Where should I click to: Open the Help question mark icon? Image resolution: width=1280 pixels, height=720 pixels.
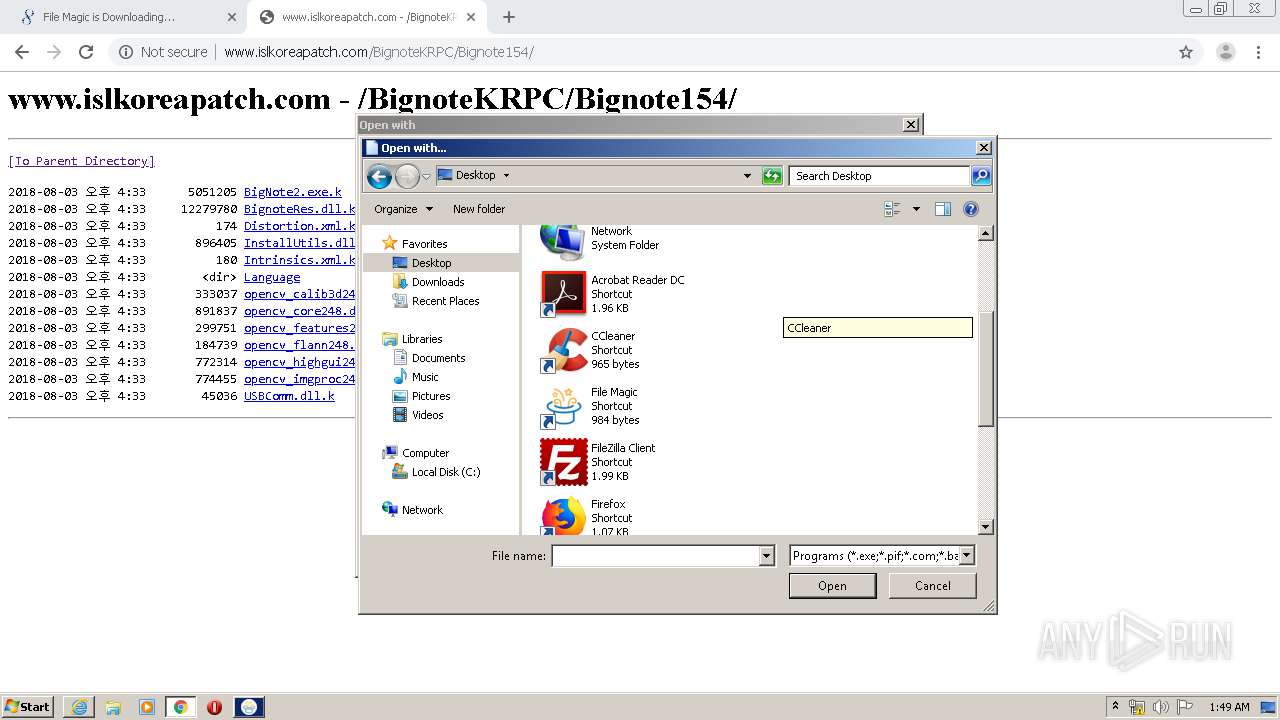pyautogui.click(x=970, y=209)
